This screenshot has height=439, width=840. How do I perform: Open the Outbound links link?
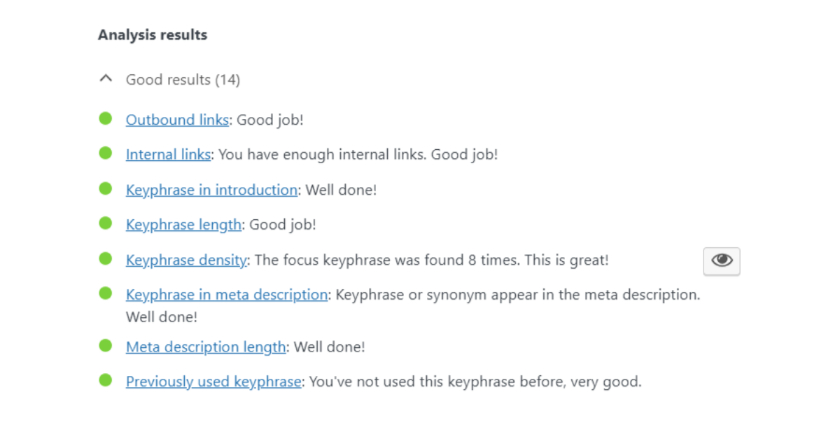(177, 120)
